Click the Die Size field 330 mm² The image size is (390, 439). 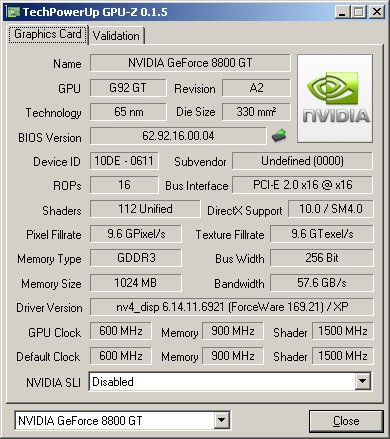tap(256, 112)
